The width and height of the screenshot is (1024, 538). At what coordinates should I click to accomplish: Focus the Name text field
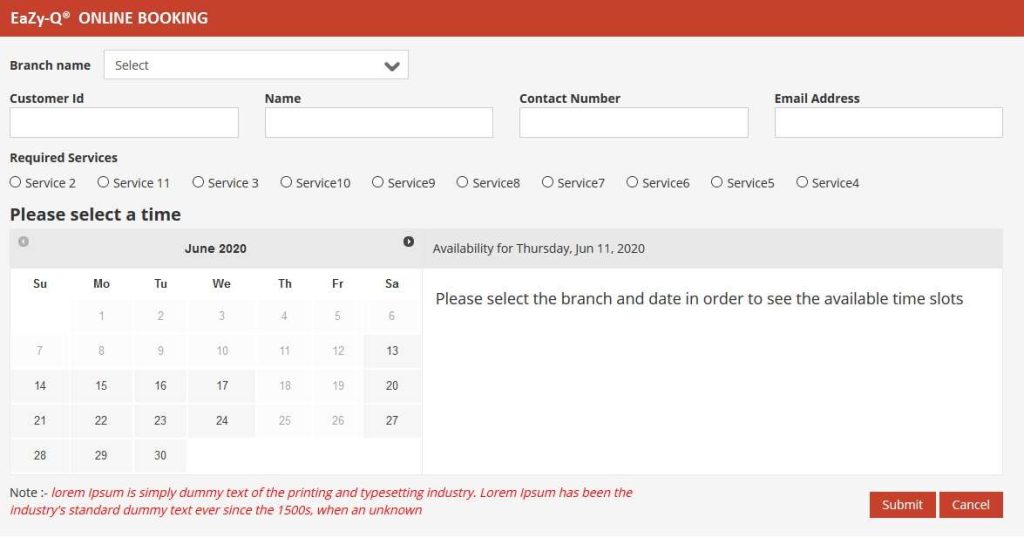click(379, 123)
